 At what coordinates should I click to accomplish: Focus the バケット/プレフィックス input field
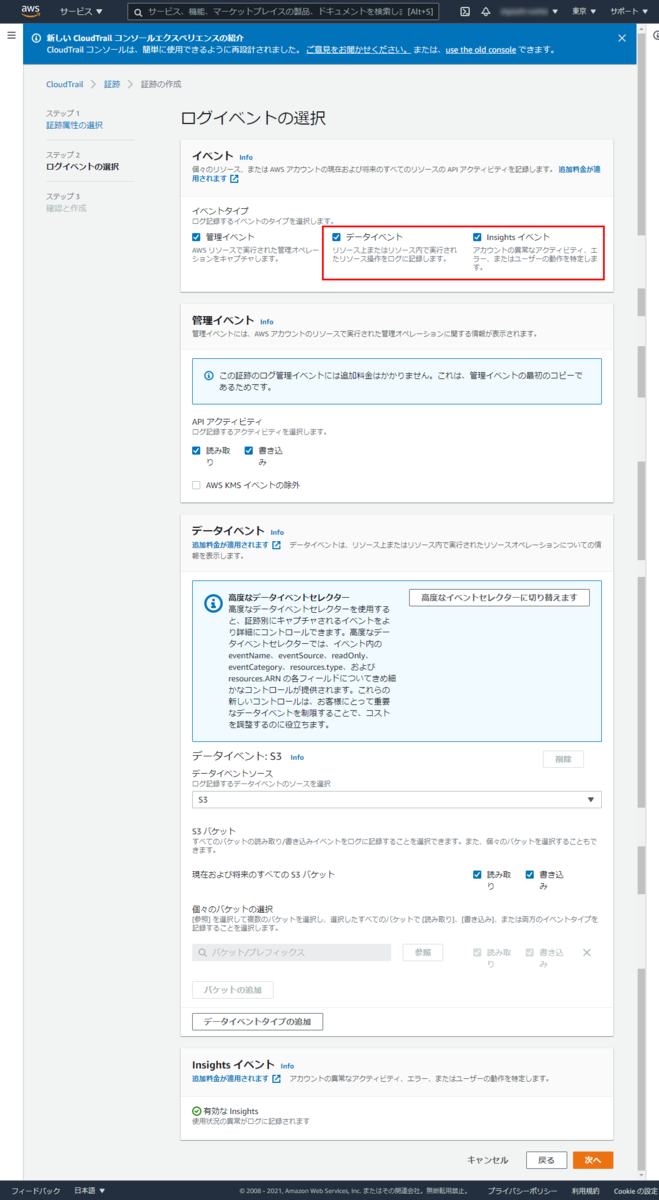click(291, 953)
